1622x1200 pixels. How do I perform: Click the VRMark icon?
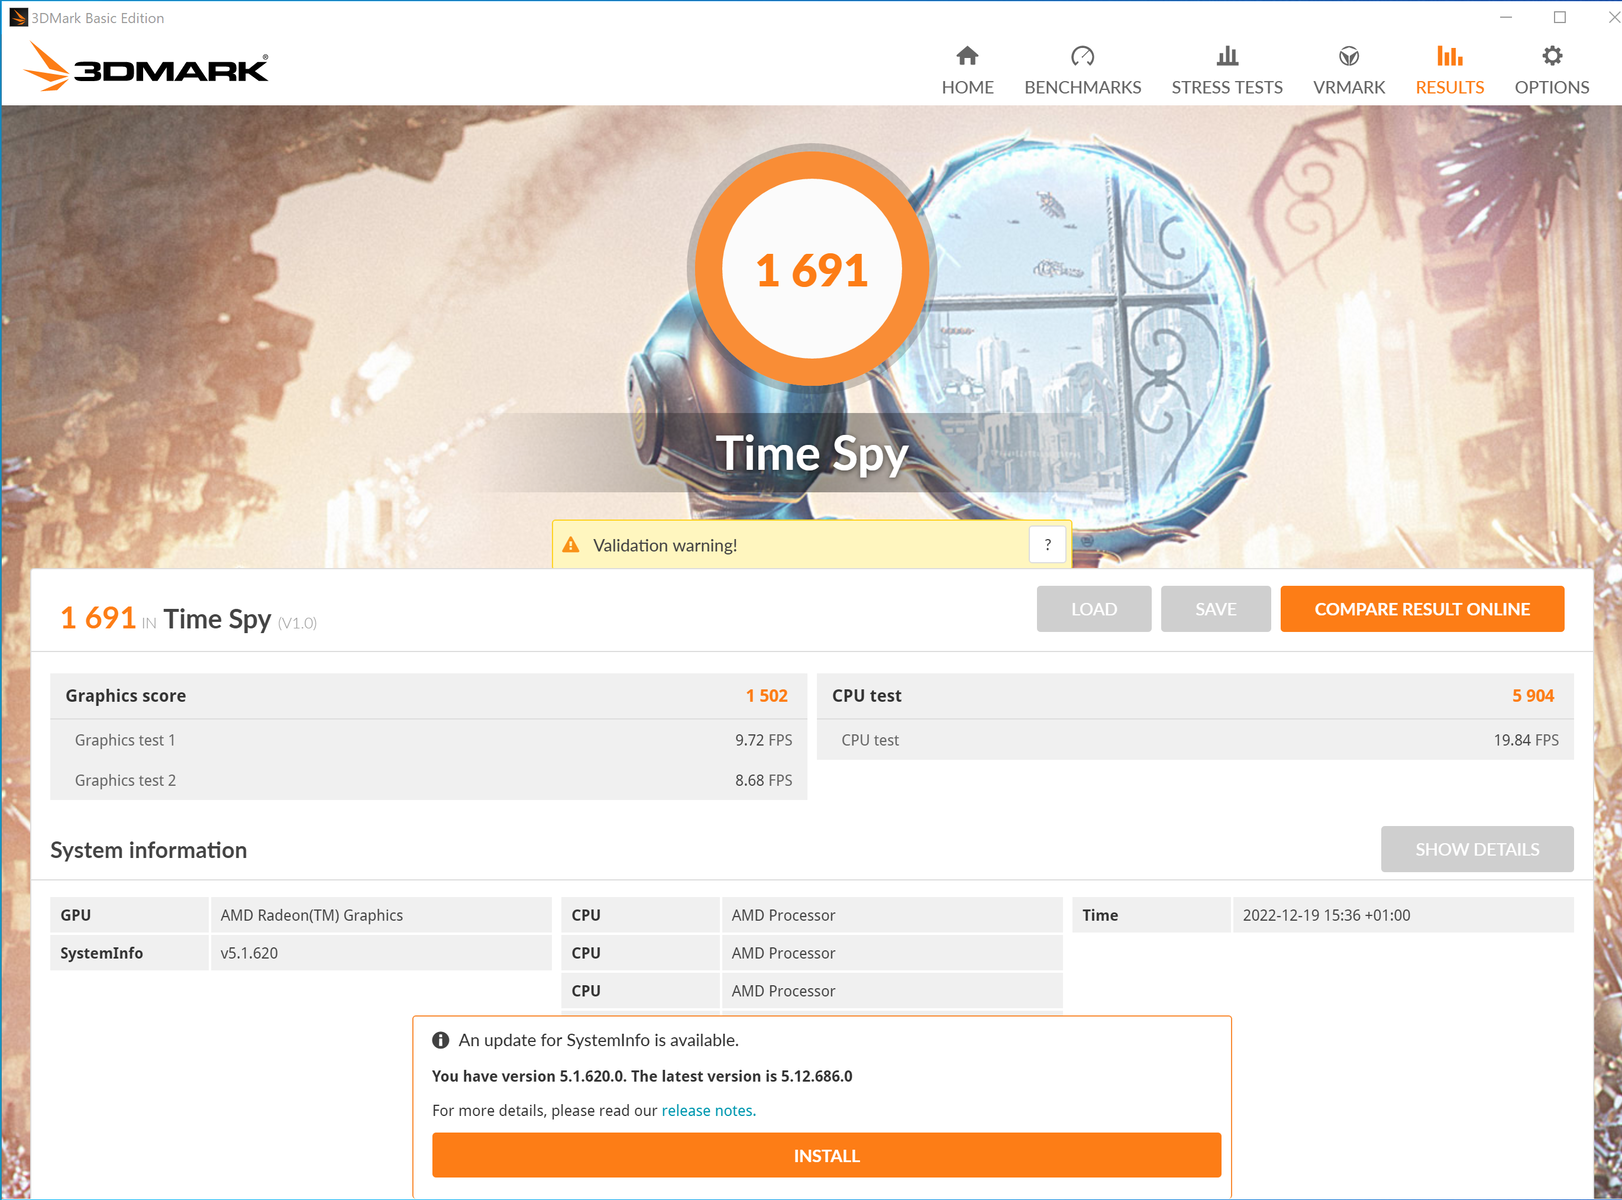1349,56
